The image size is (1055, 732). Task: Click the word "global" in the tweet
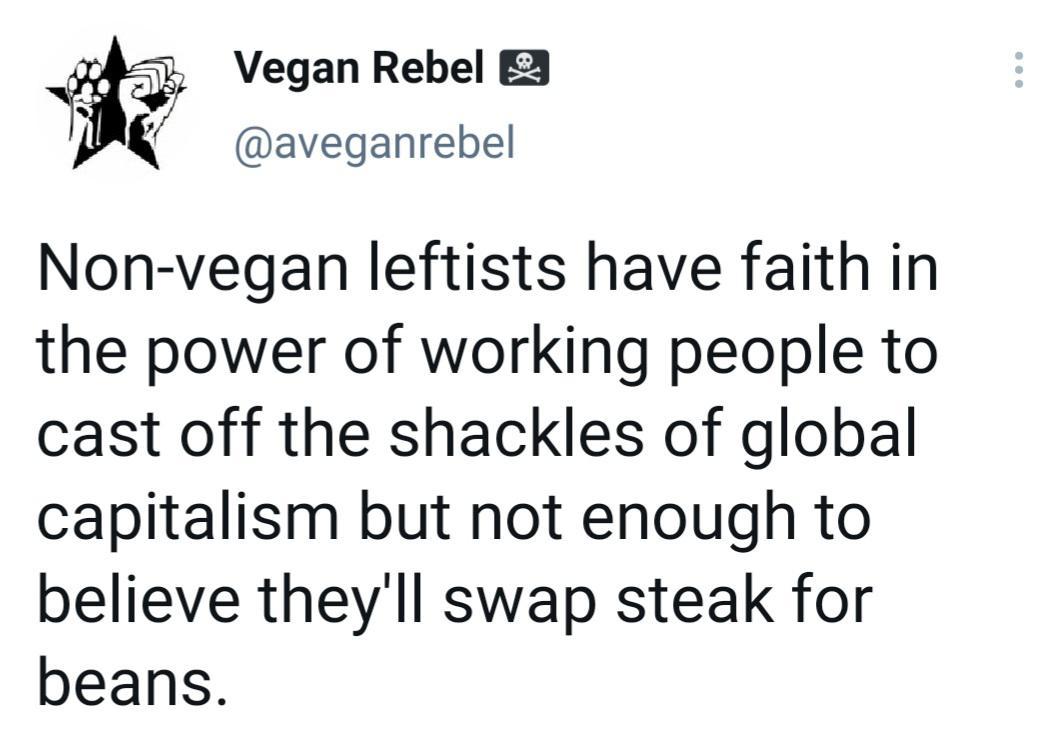click(x=829, y=435)
